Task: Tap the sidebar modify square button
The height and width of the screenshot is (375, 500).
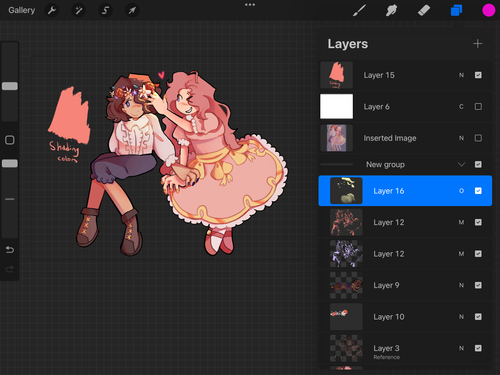Action: point(10,140)
